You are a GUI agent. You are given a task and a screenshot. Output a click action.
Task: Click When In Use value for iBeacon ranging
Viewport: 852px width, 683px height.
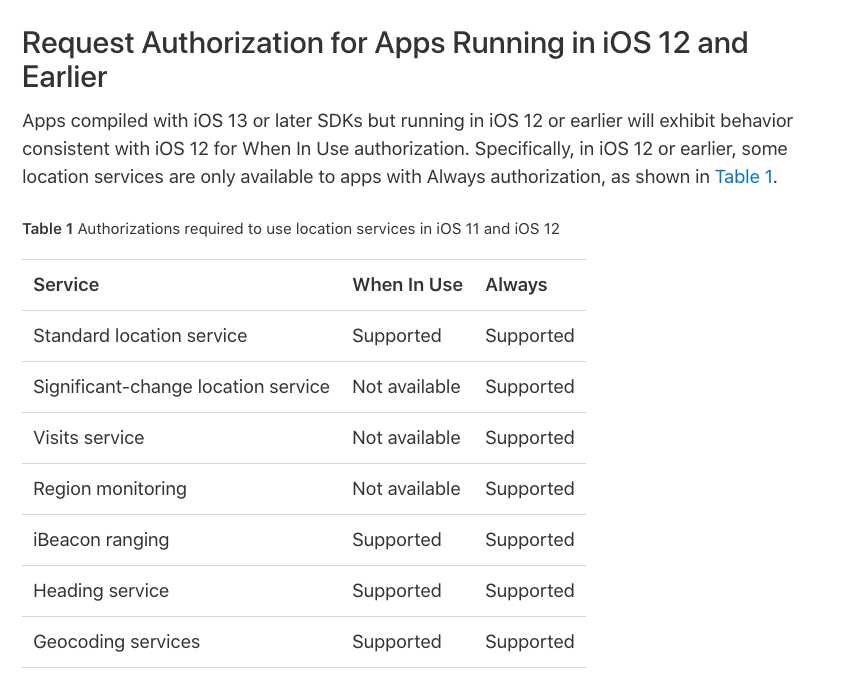click(397, 540)
